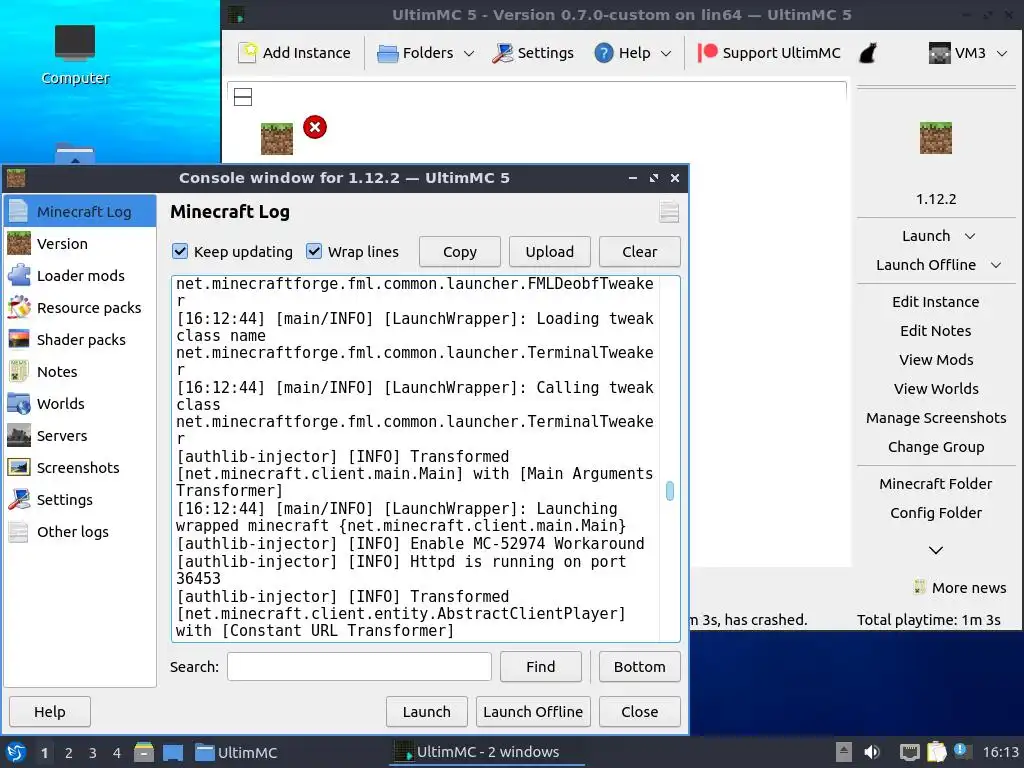
Task: Select the 1.12.2 grass block instance
Action: pyautogui.click(x=277, y=138)
